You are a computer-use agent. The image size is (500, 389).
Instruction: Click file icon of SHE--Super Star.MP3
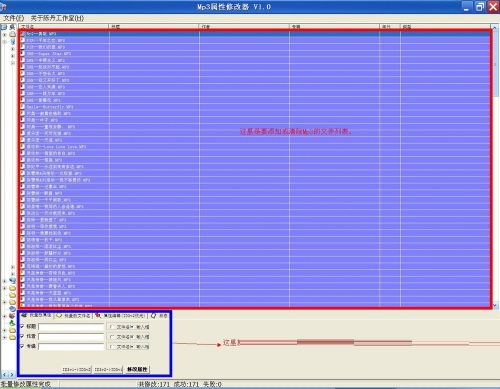coord(23,53)
